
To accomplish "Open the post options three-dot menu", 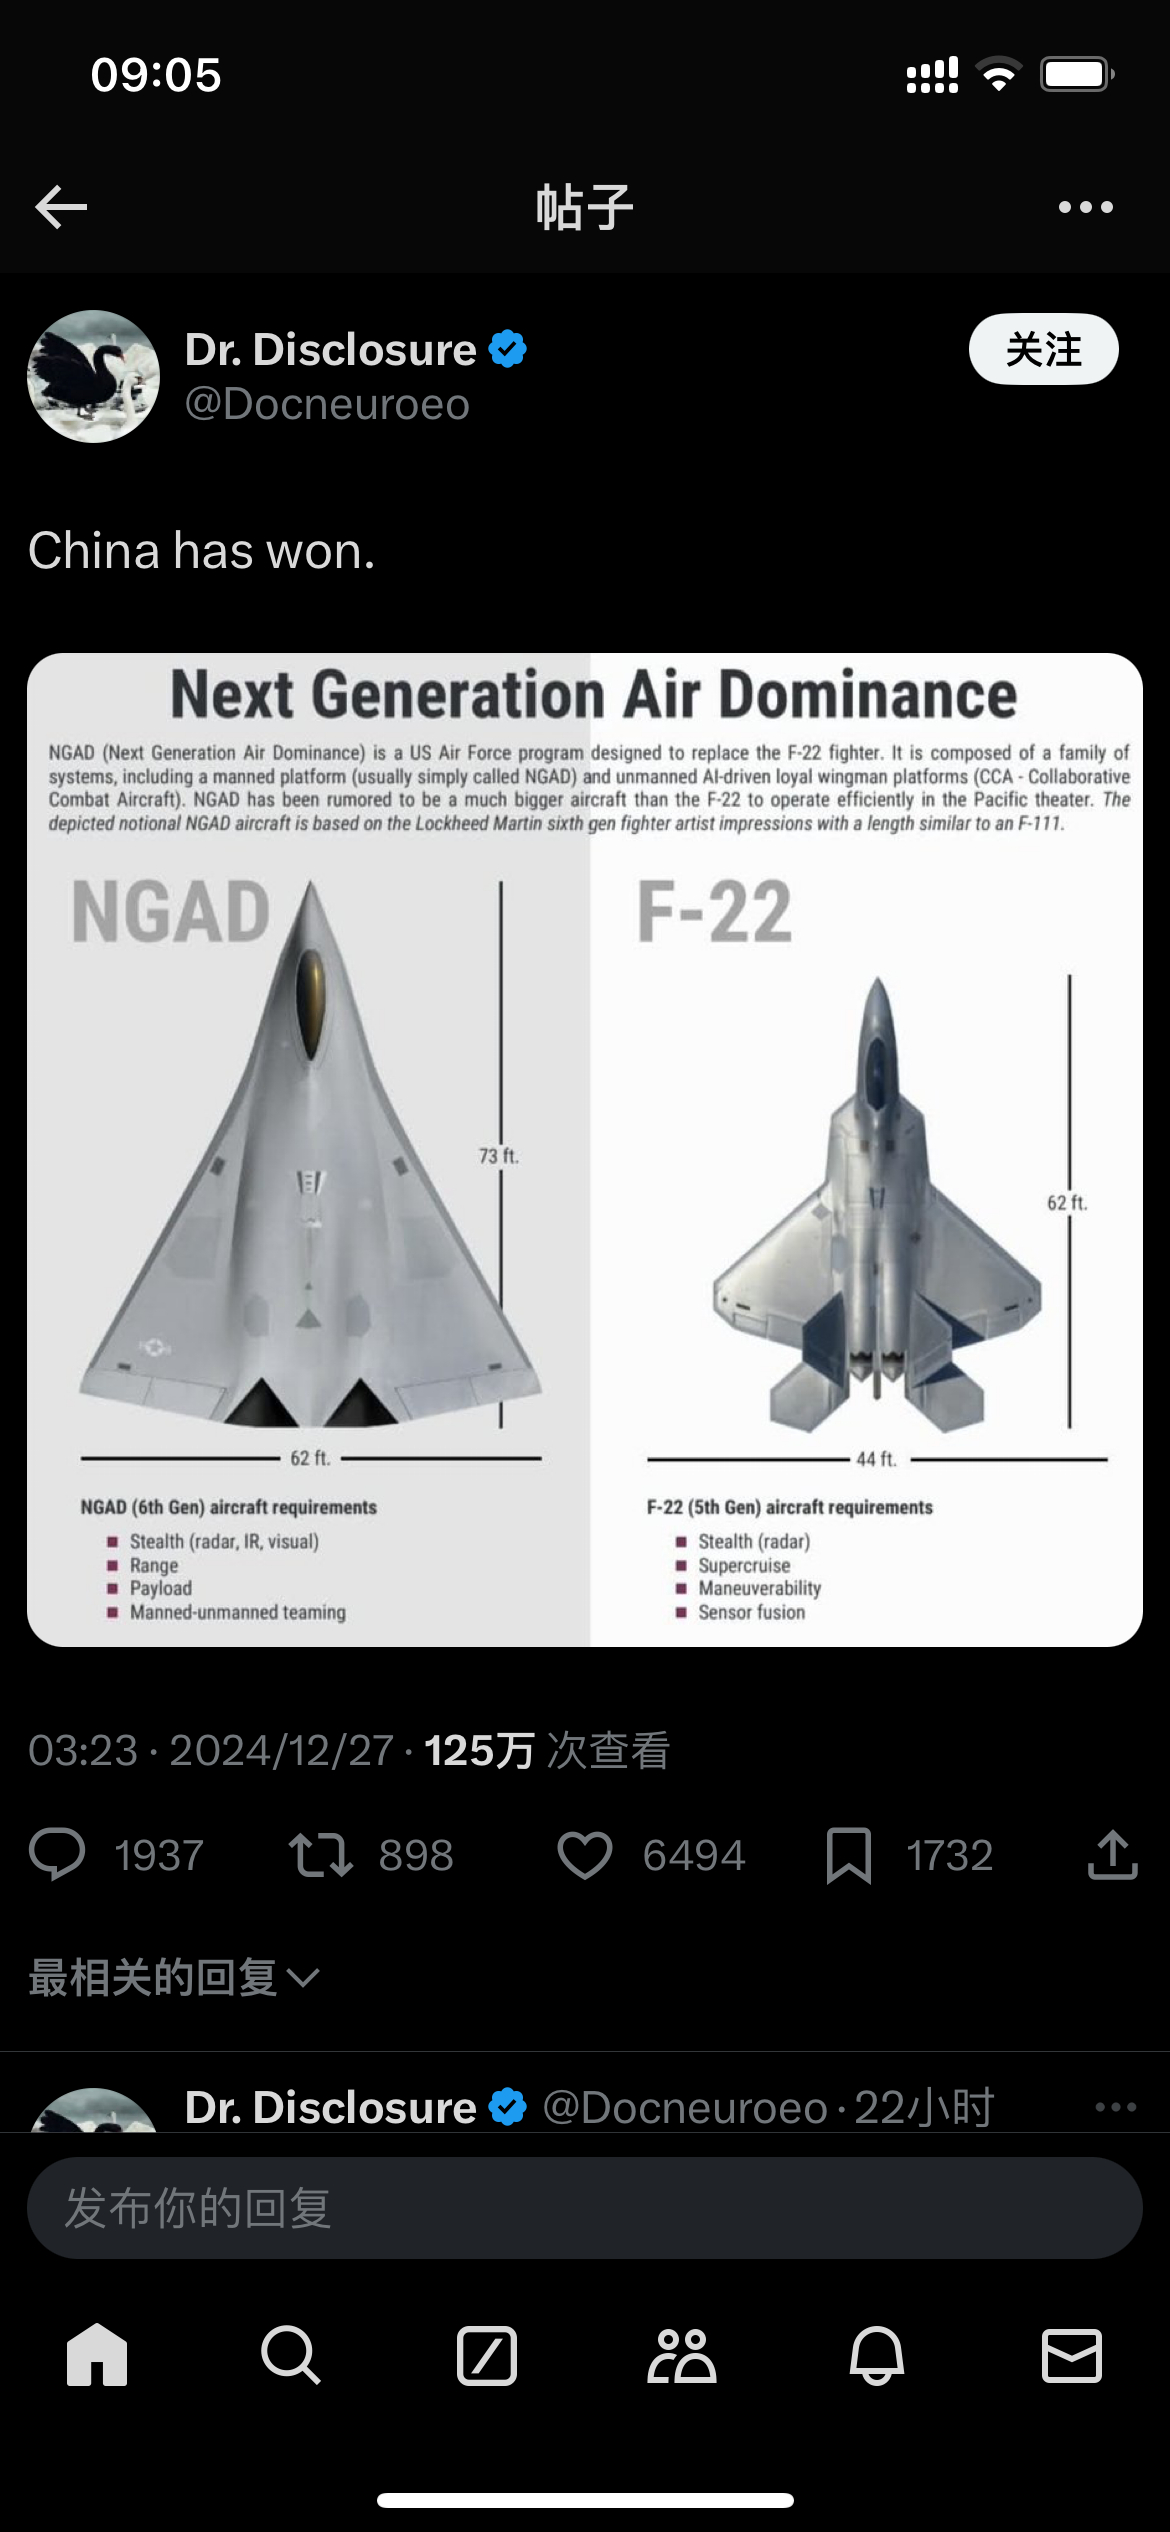I will (x=1085, y=207).
